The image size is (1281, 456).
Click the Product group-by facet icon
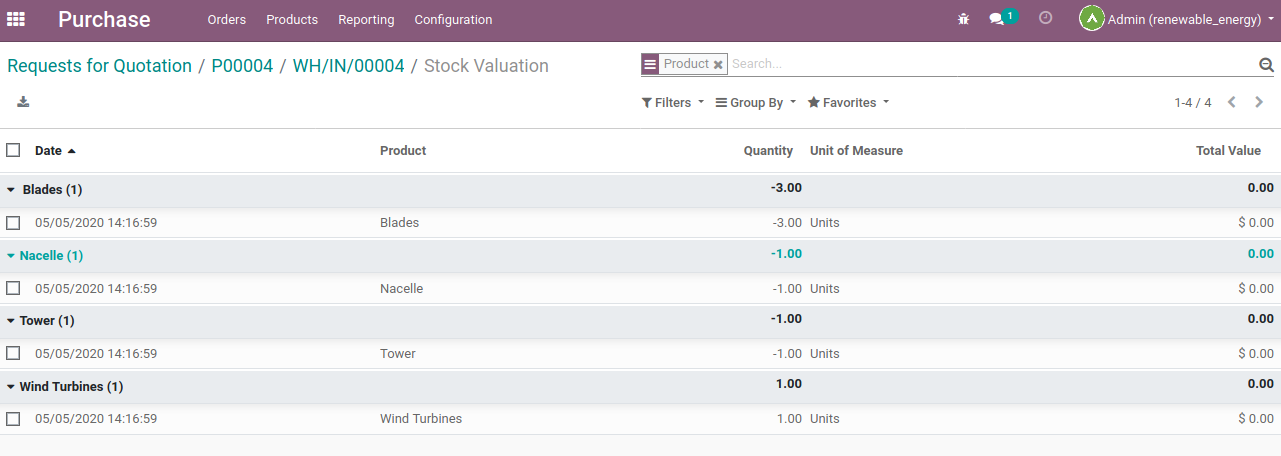650,64
